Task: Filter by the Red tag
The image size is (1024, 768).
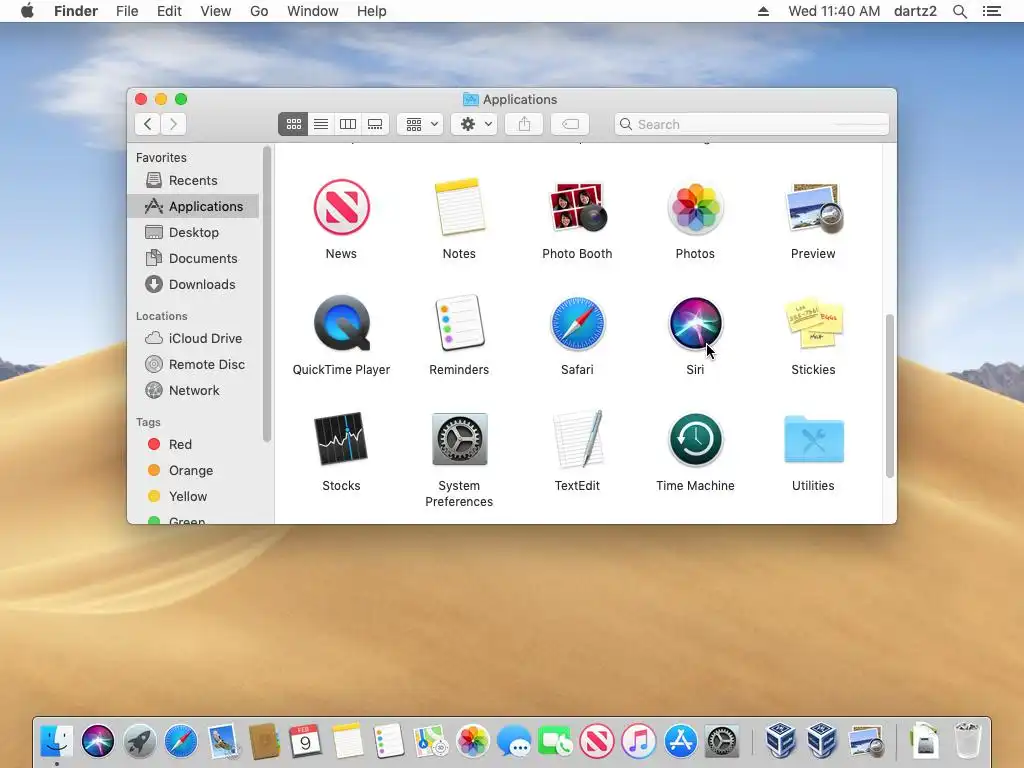Action: [193, 445]
